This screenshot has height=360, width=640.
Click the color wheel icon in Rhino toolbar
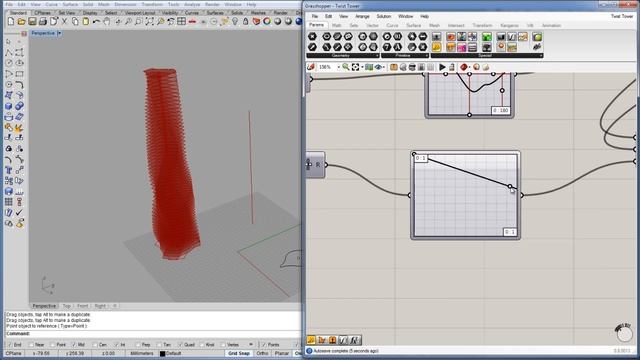click(267, 22)
